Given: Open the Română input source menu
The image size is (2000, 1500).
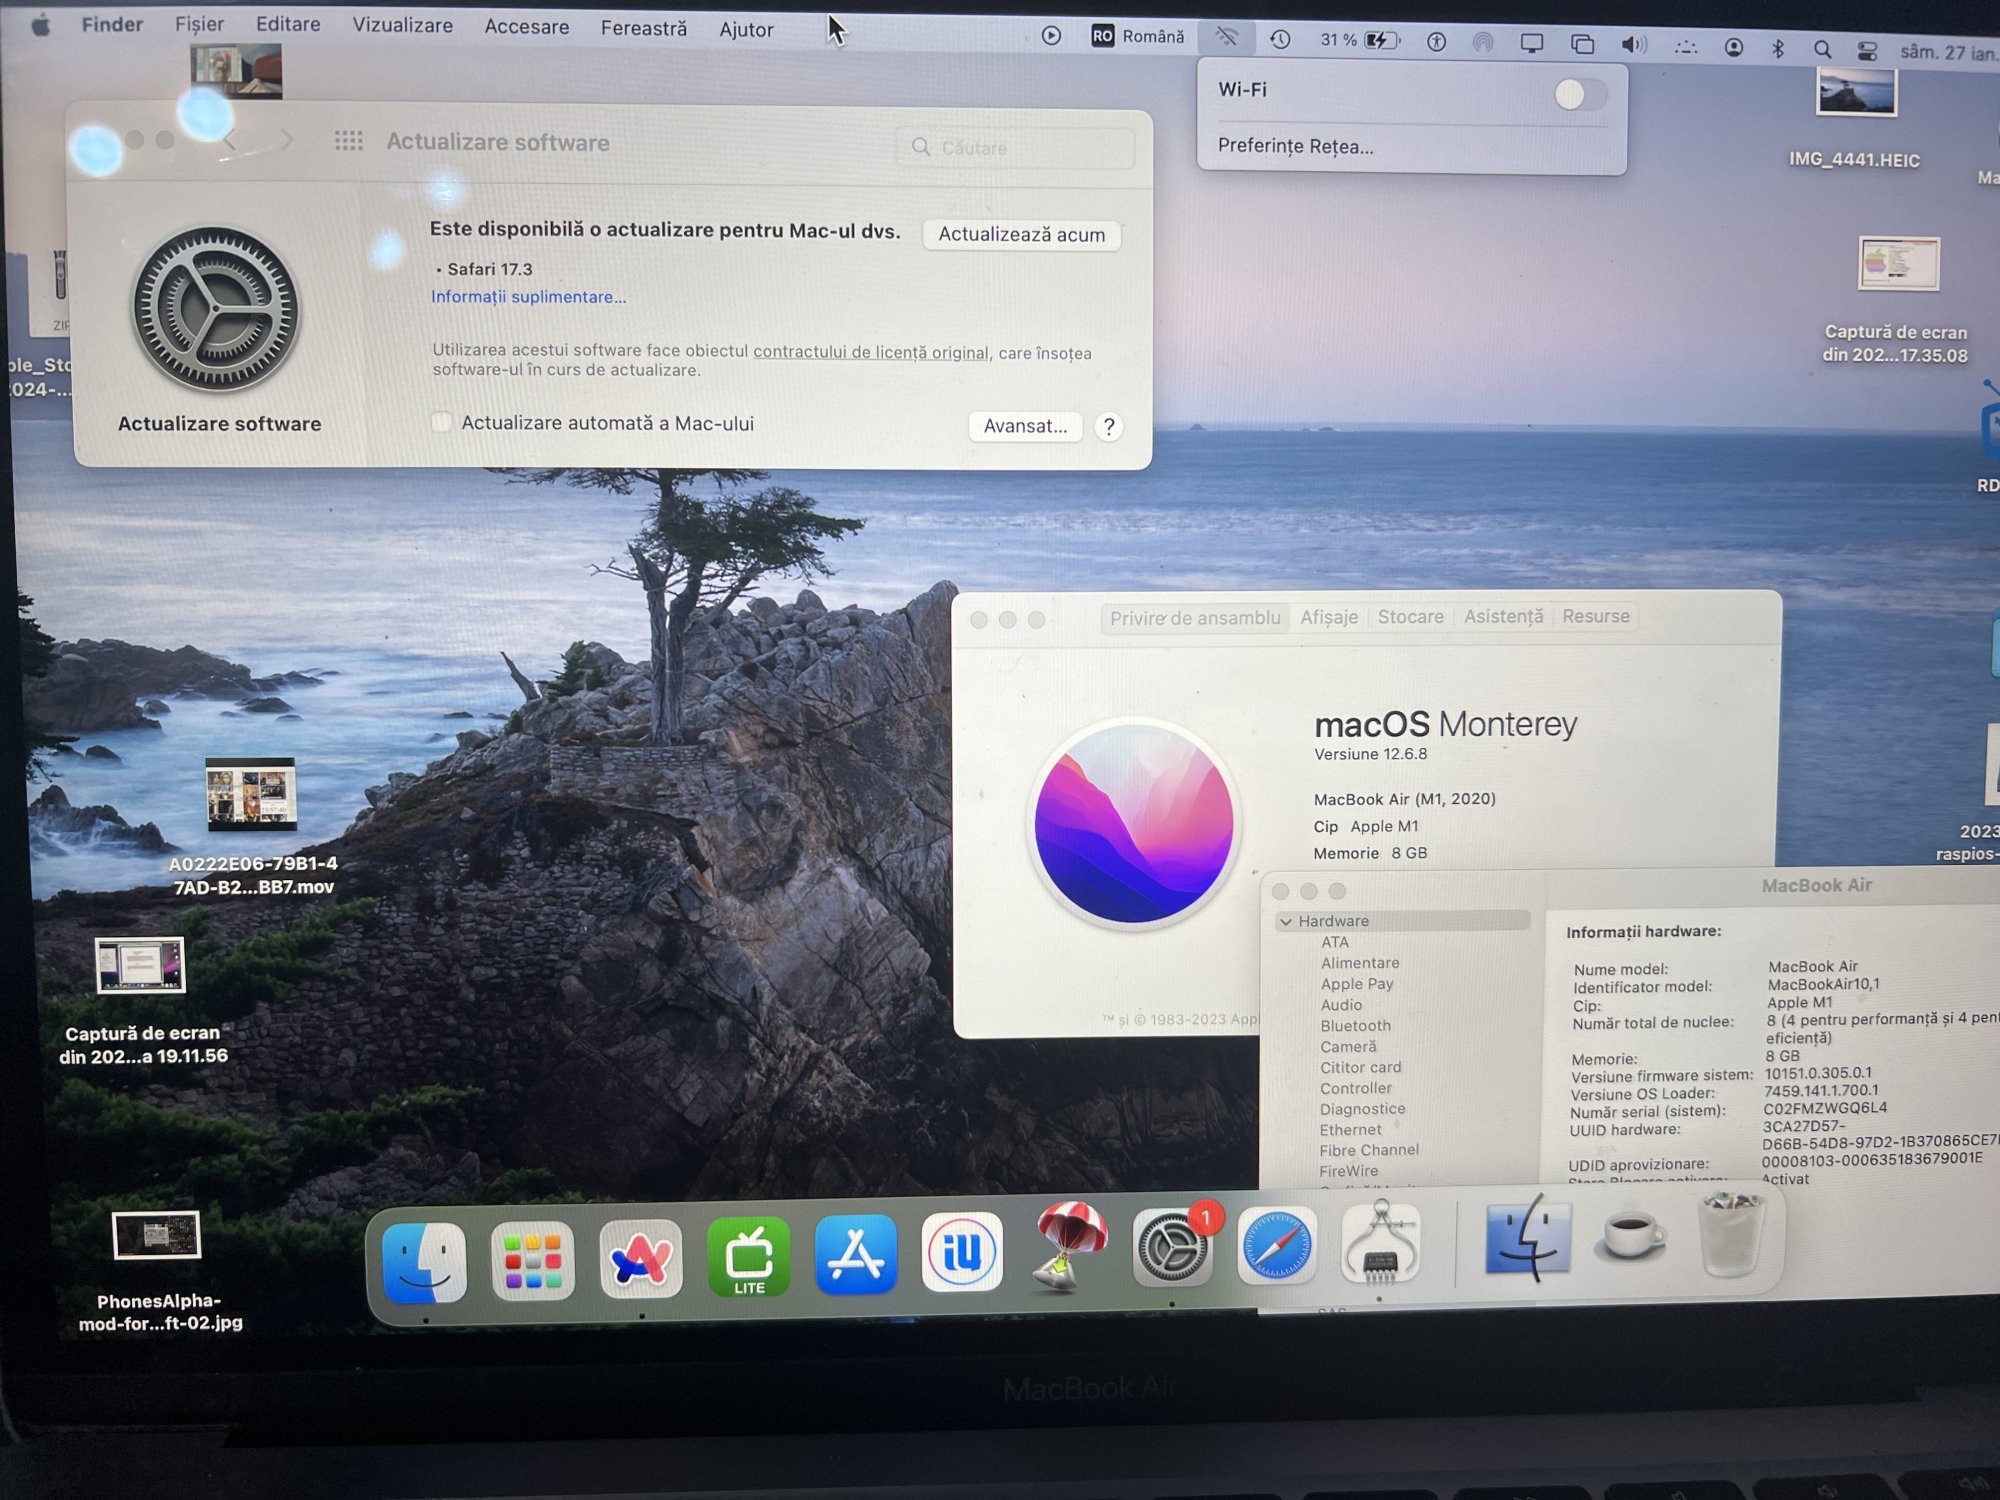Looking at the screenshot, I should point(1138,36).
